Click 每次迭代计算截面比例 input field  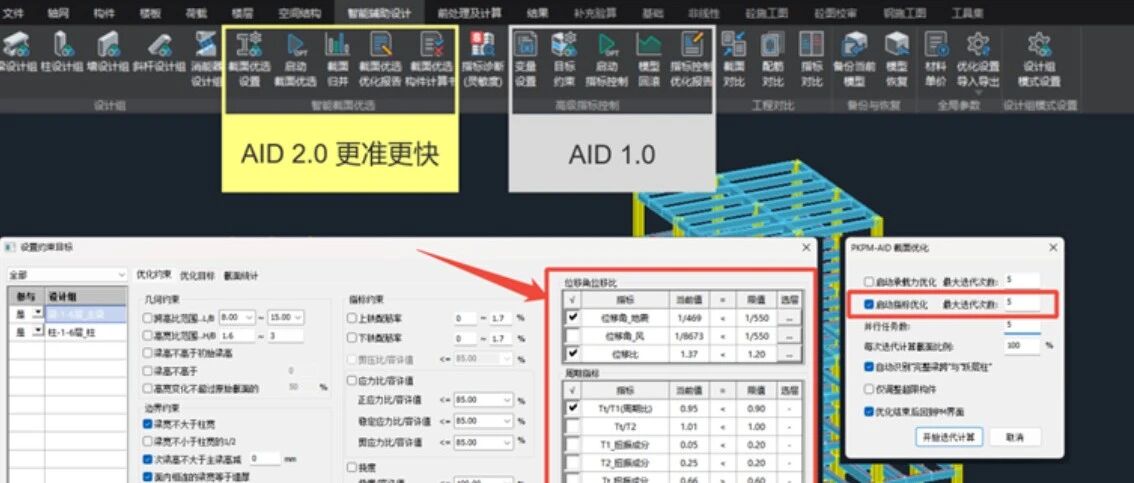1021,346
